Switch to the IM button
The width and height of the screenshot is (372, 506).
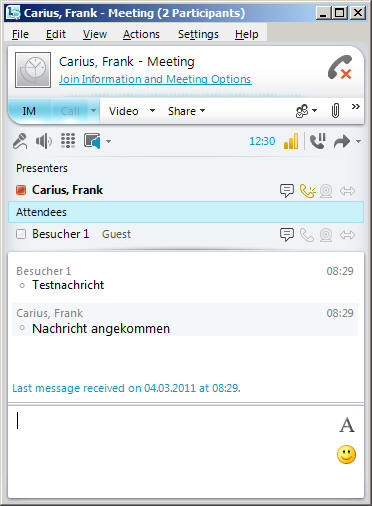coord(29,111)
